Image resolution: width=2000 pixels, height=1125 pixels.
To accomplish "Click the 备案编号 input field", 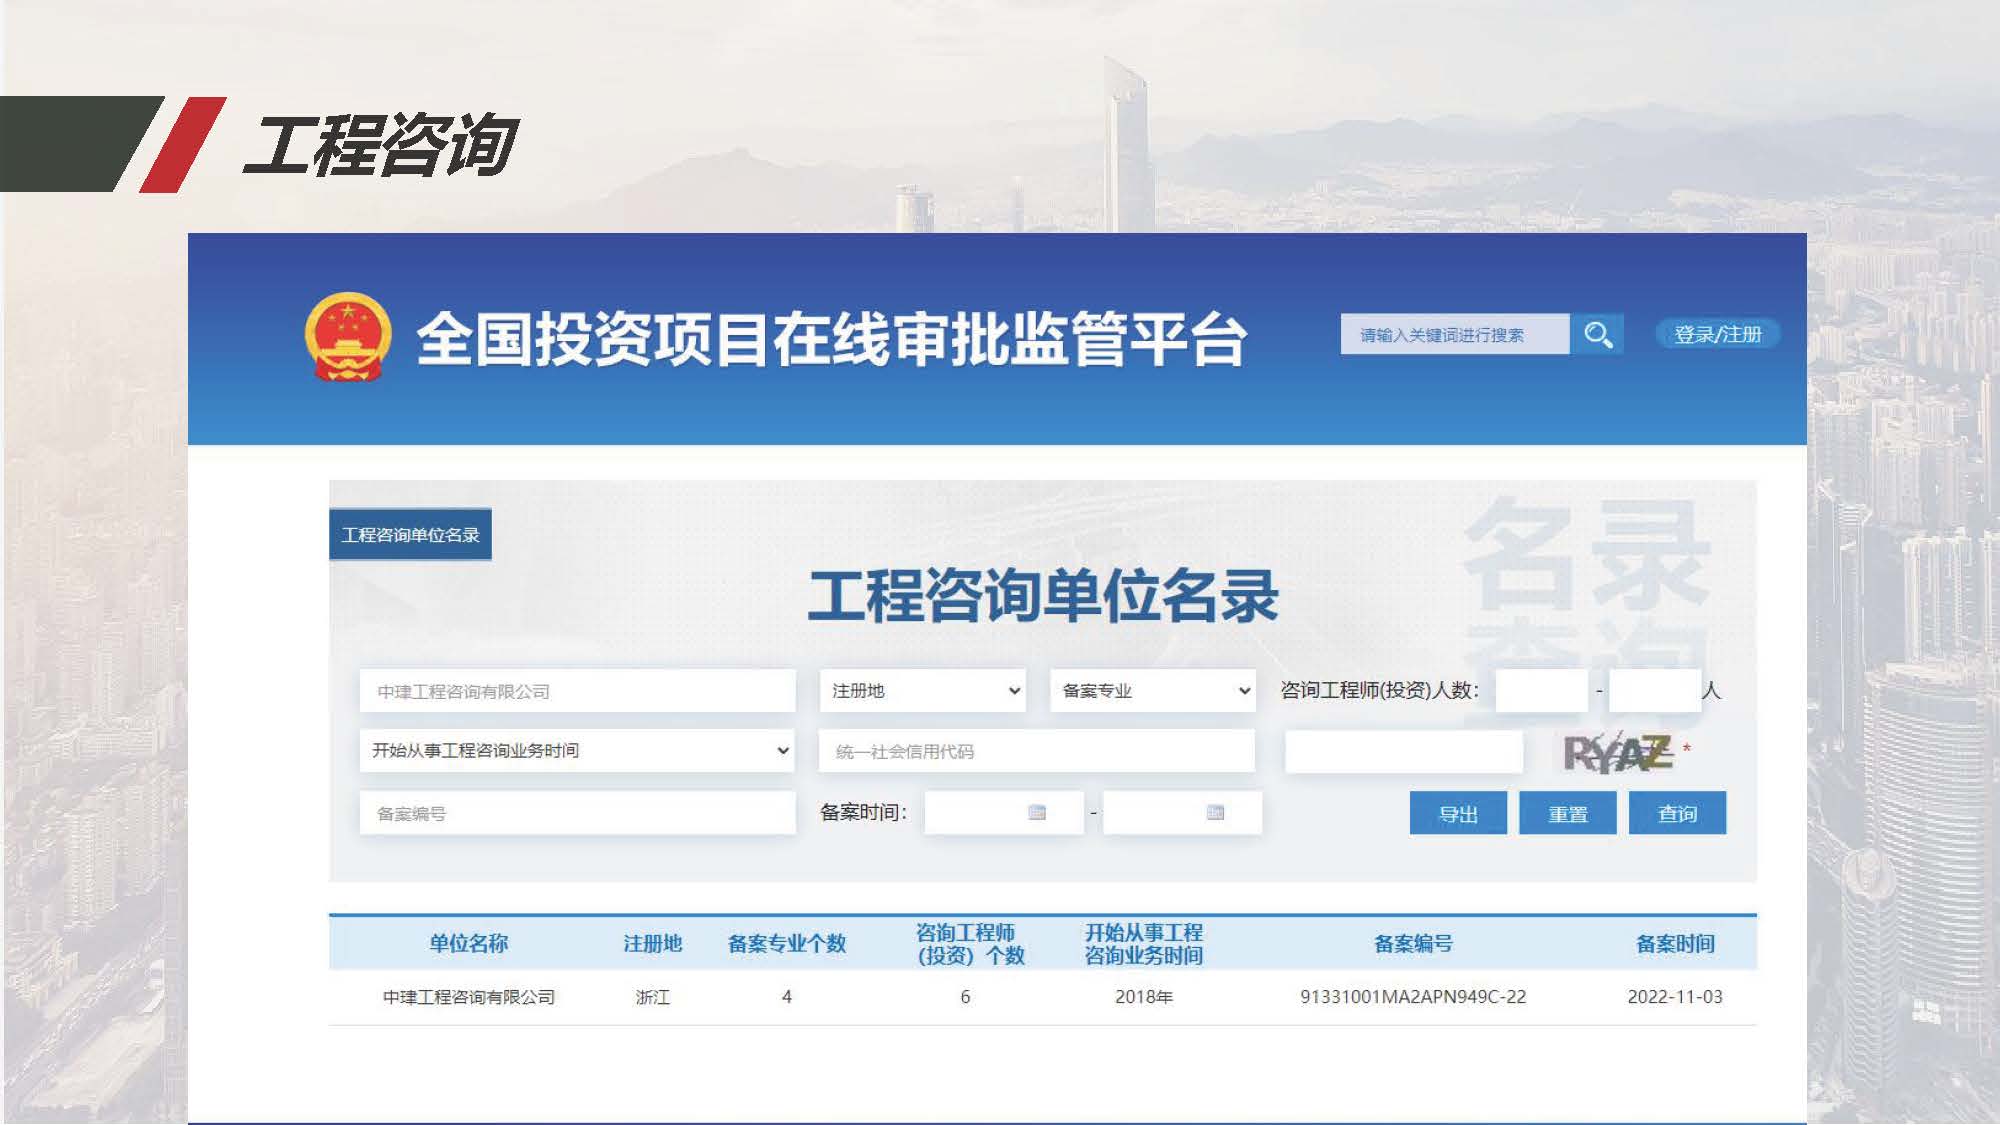I will 577,813.
